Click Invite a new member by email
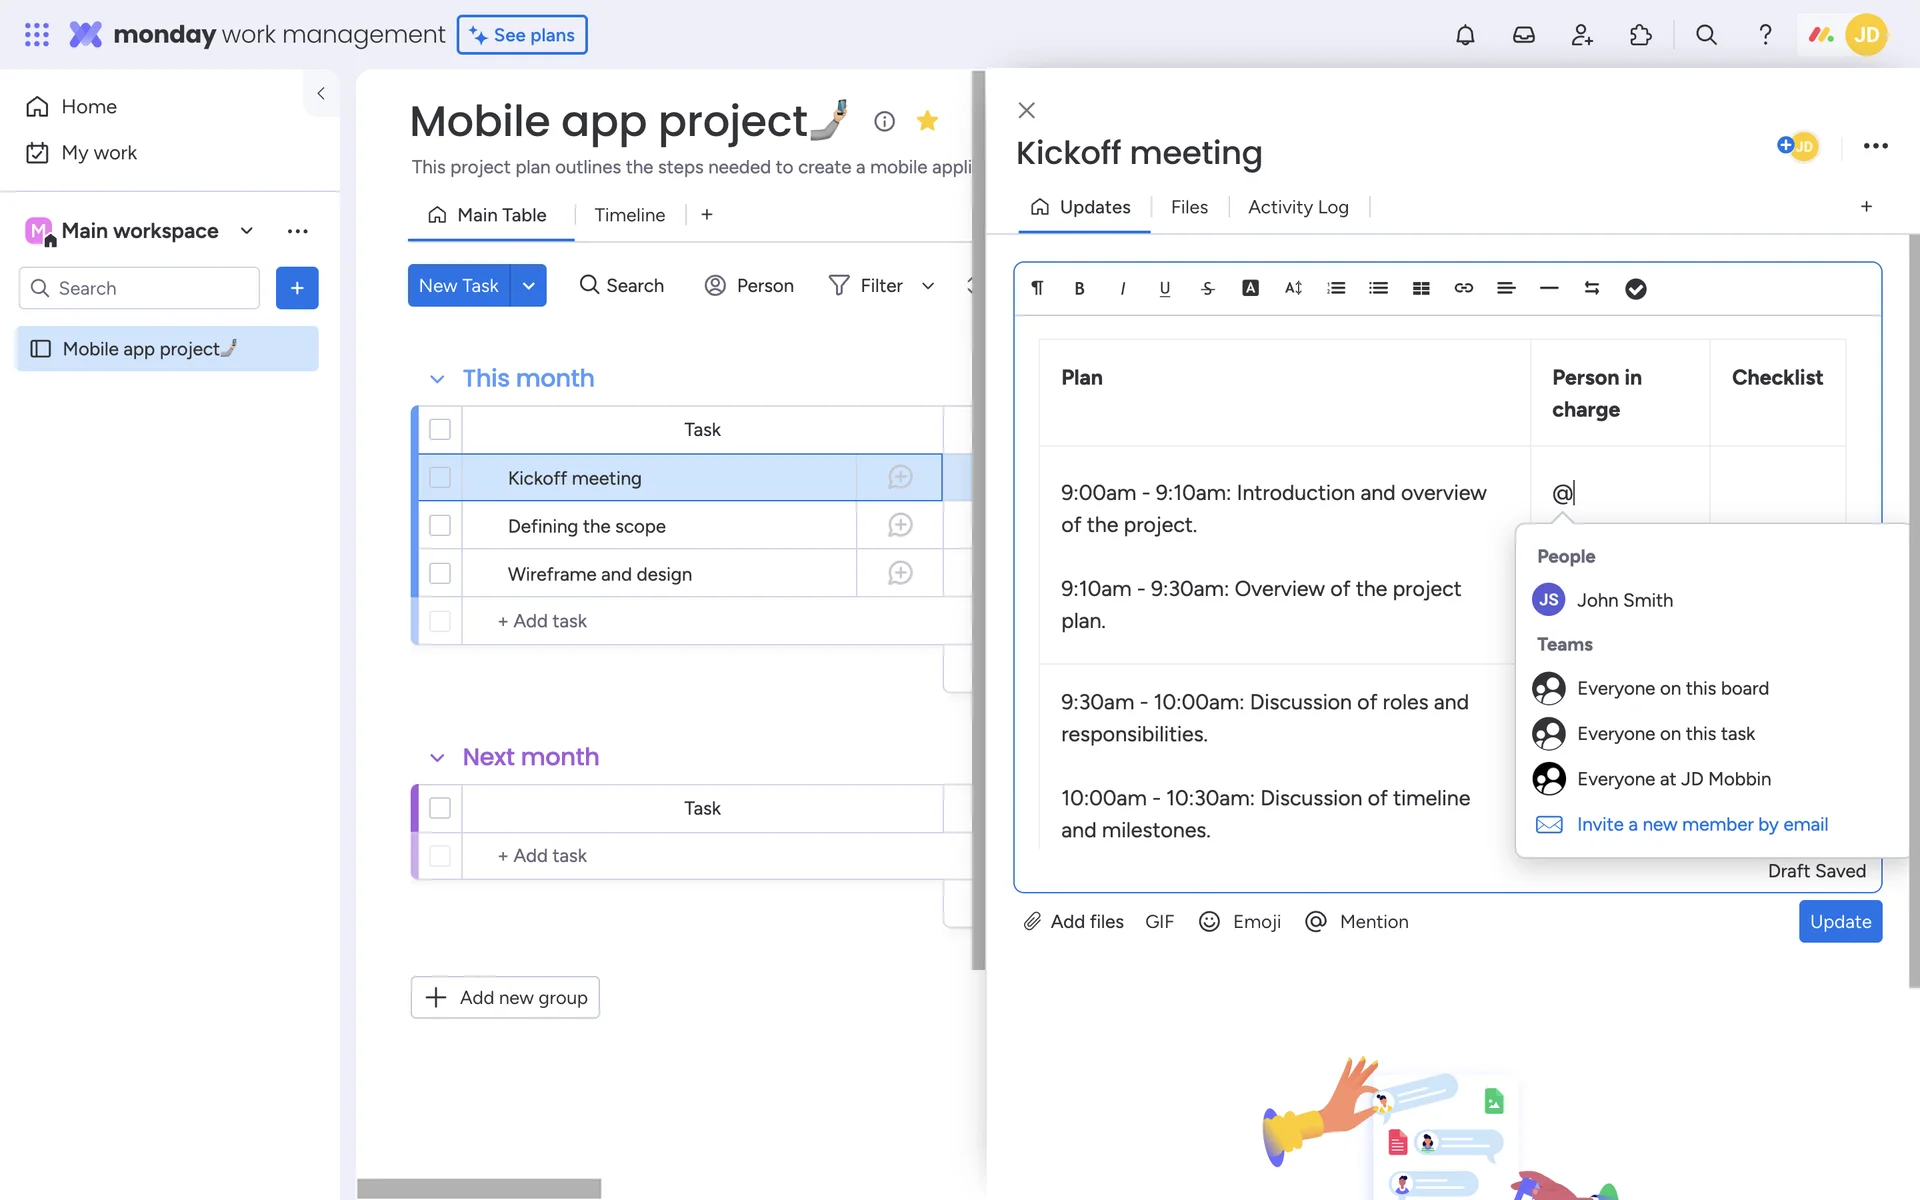Screen dimensions: 1920x1200 click(1701, 824)
